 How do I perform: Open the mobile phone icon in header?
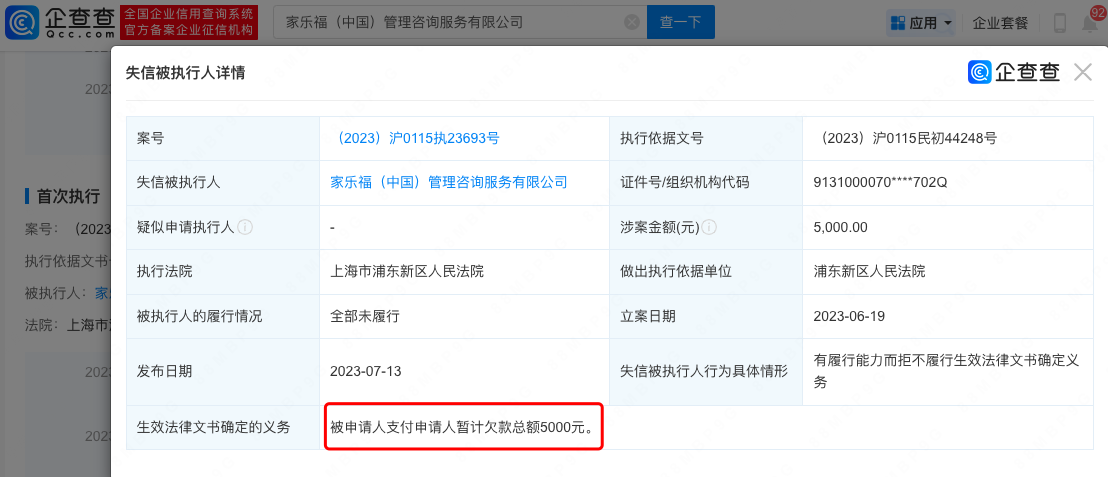tap(1059, 23)
